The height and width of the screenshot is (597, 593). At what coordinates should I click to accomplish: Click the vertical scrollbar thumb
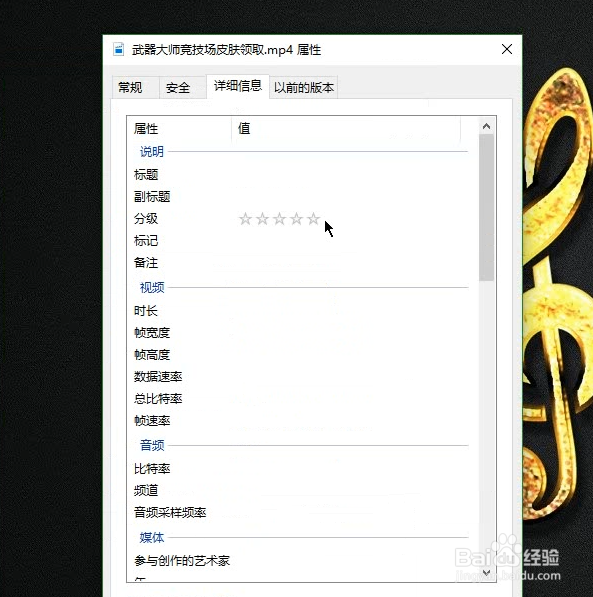coord(486,208)
